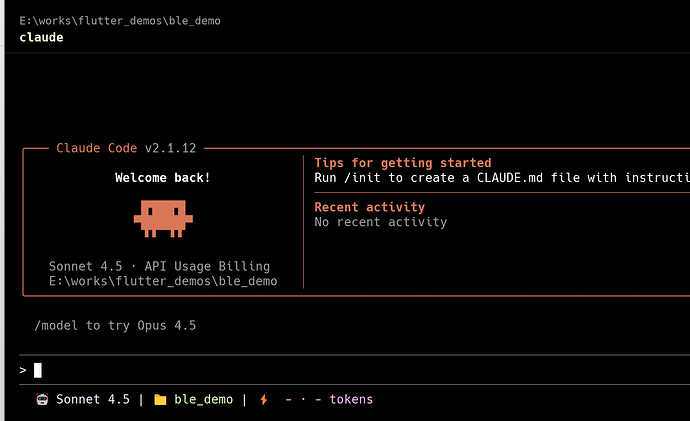Click the path text above the claude command
Image resolution: width=690 pixels, height=421 pixels.
point(120,21)
